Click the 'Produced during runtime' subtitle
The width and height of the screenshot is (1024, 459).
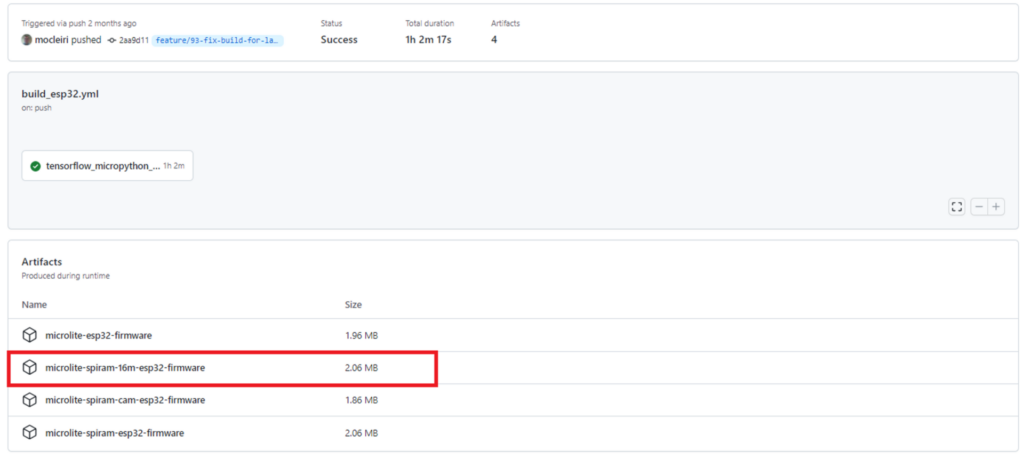[65, 276]
